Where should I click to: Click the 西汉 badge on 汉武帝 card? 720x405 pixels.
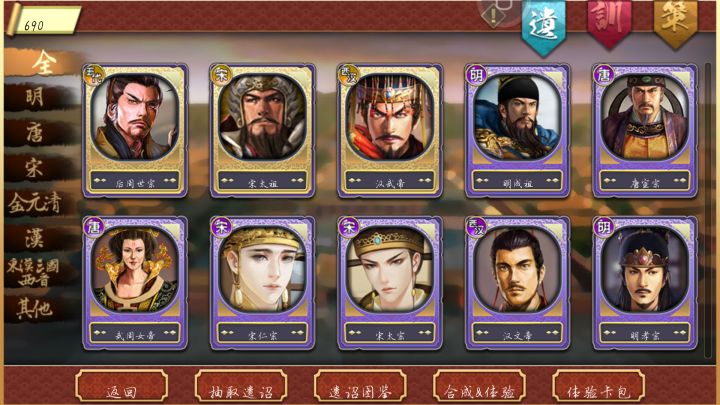coord(349,75)
